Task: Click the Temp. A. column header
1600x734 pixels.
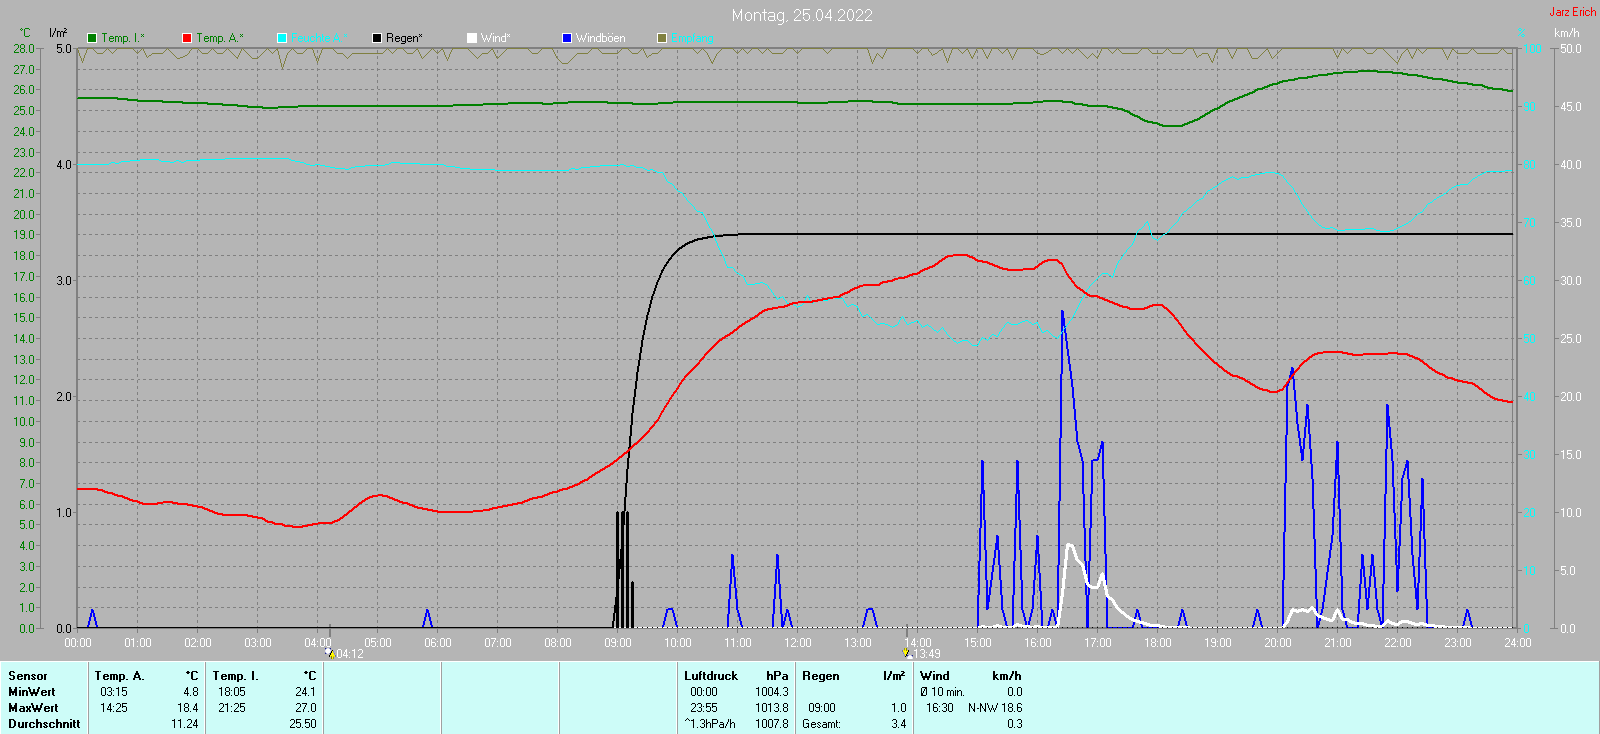Action: (x=120, y=676)
